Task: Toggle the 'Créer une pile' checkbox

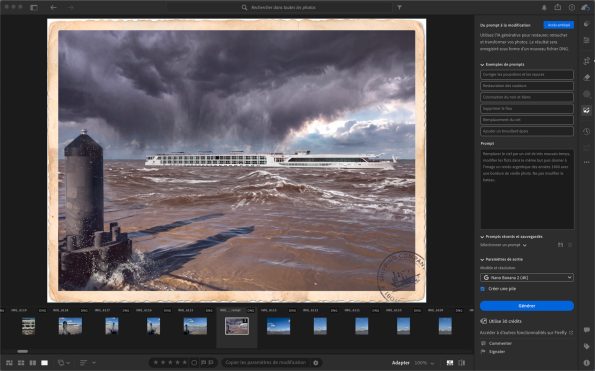Action: click(x=483, y=289)
